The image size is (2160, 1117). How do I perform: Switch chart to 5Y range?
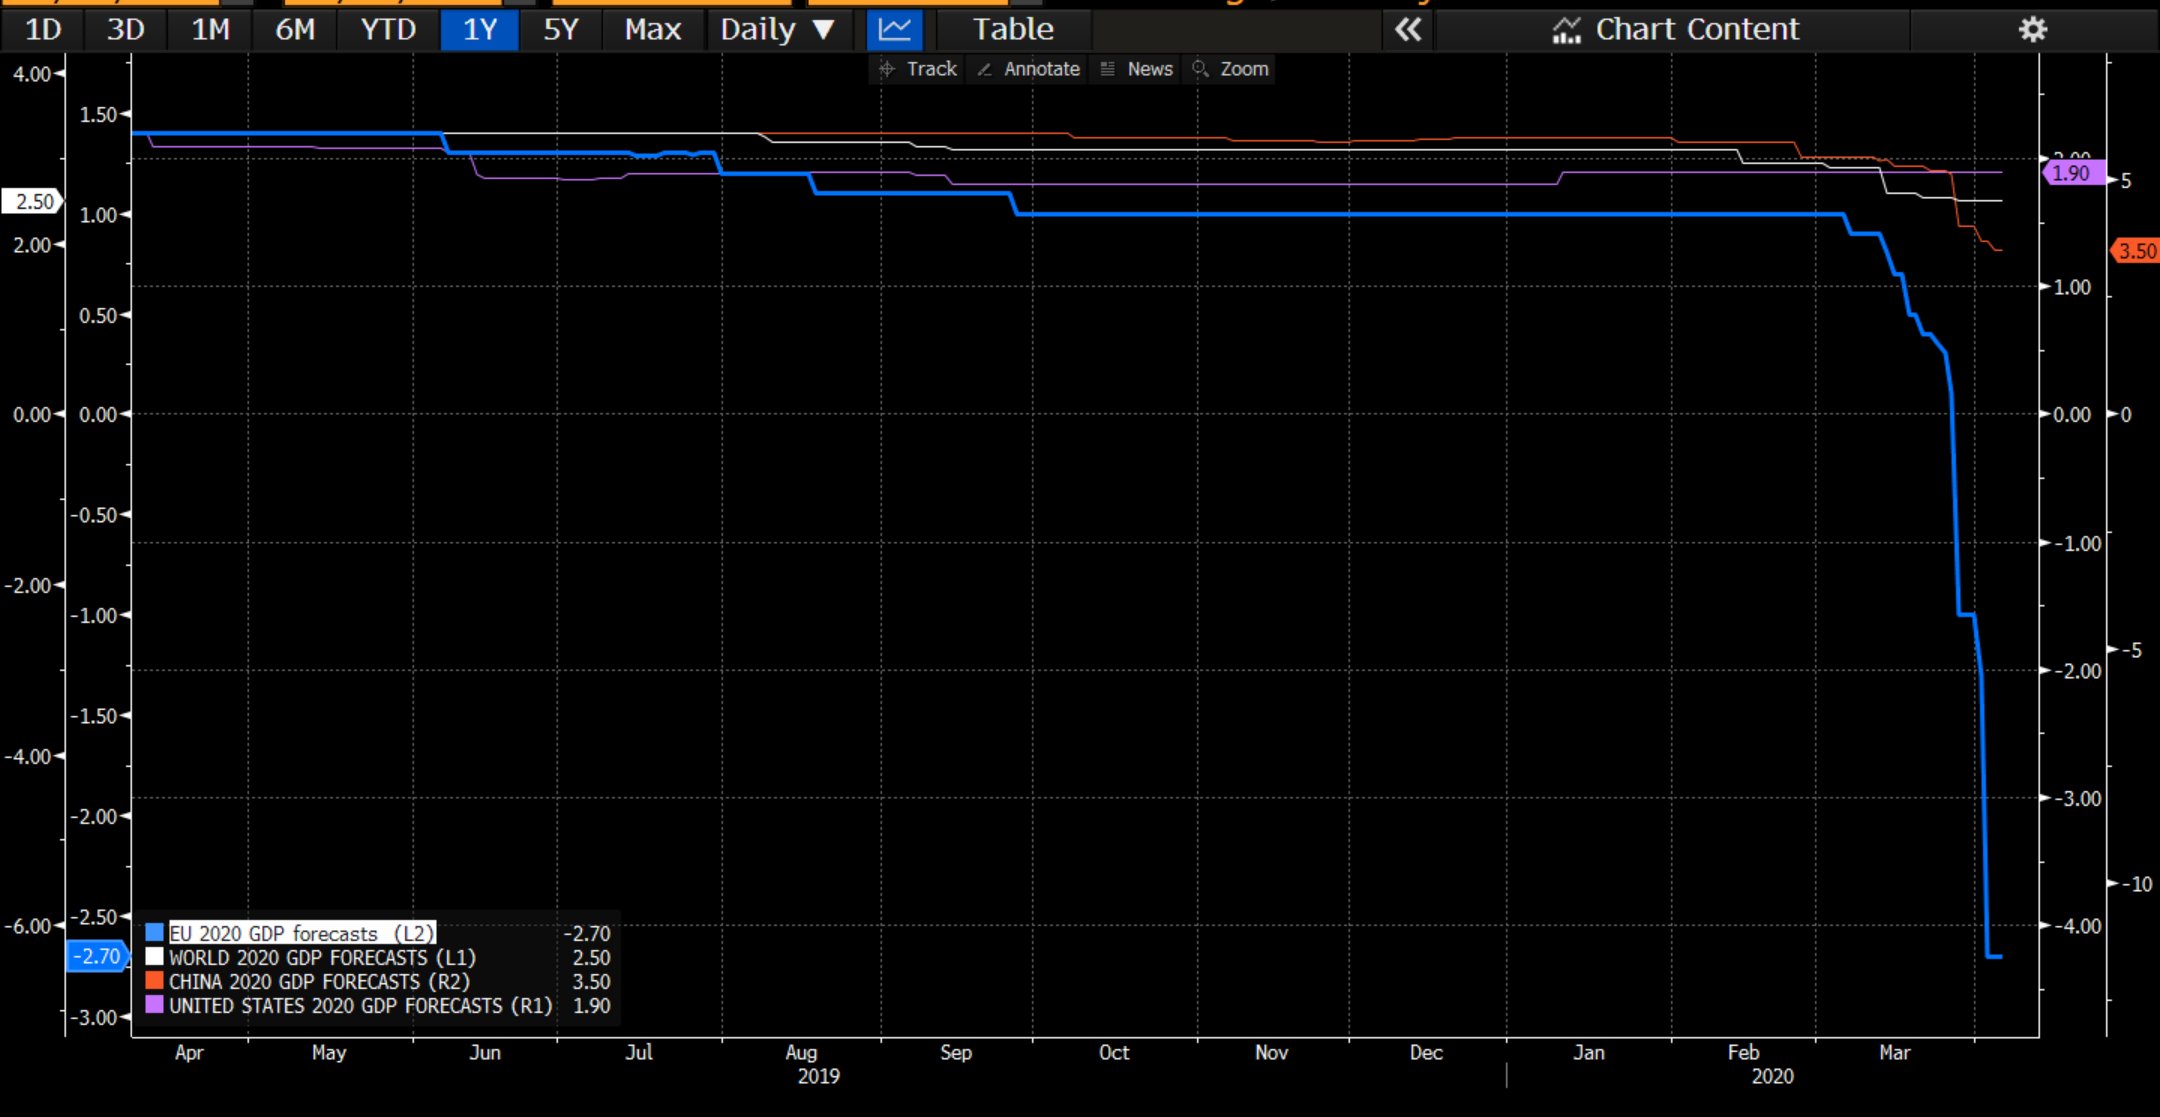click(561, 29)
